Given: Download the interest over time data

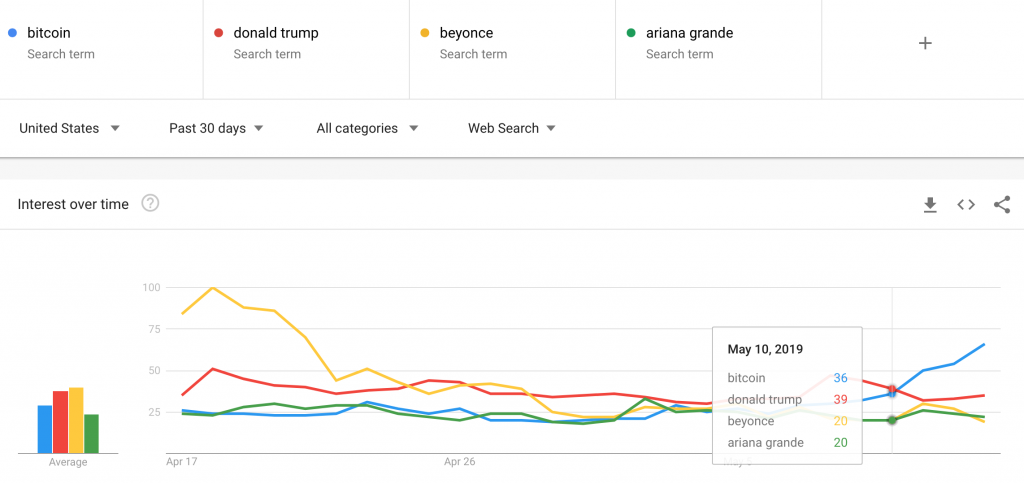Looking at the screenshot, I should pyautogui.click(x=930, y=205).
